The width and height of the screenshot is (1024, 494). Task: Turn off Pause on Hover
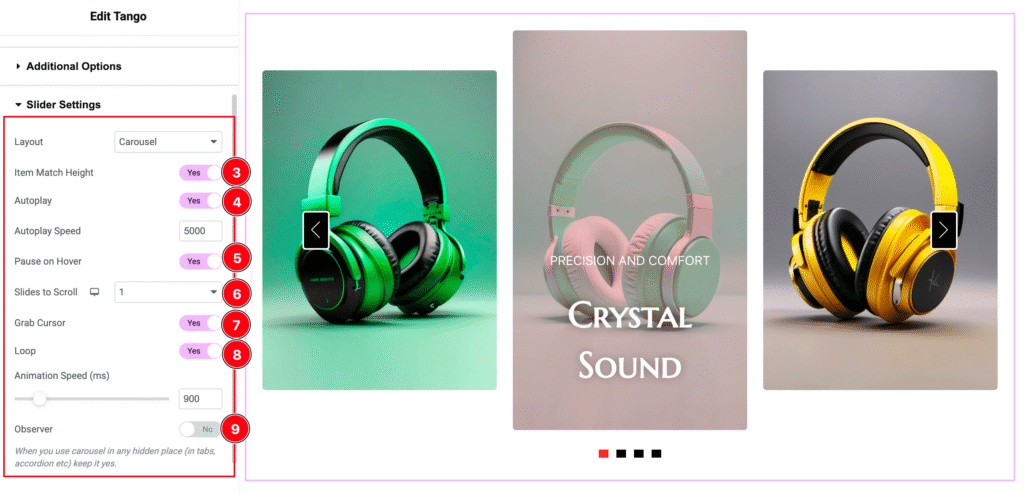(x=200, y=261)
